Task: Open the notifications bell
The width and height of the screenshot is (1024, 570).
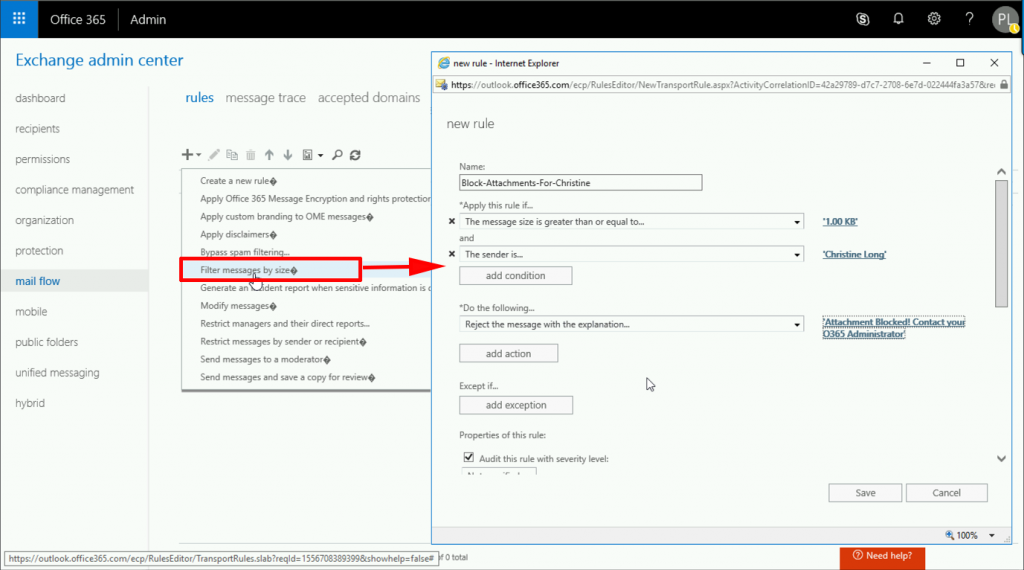Action: [898, 19]
